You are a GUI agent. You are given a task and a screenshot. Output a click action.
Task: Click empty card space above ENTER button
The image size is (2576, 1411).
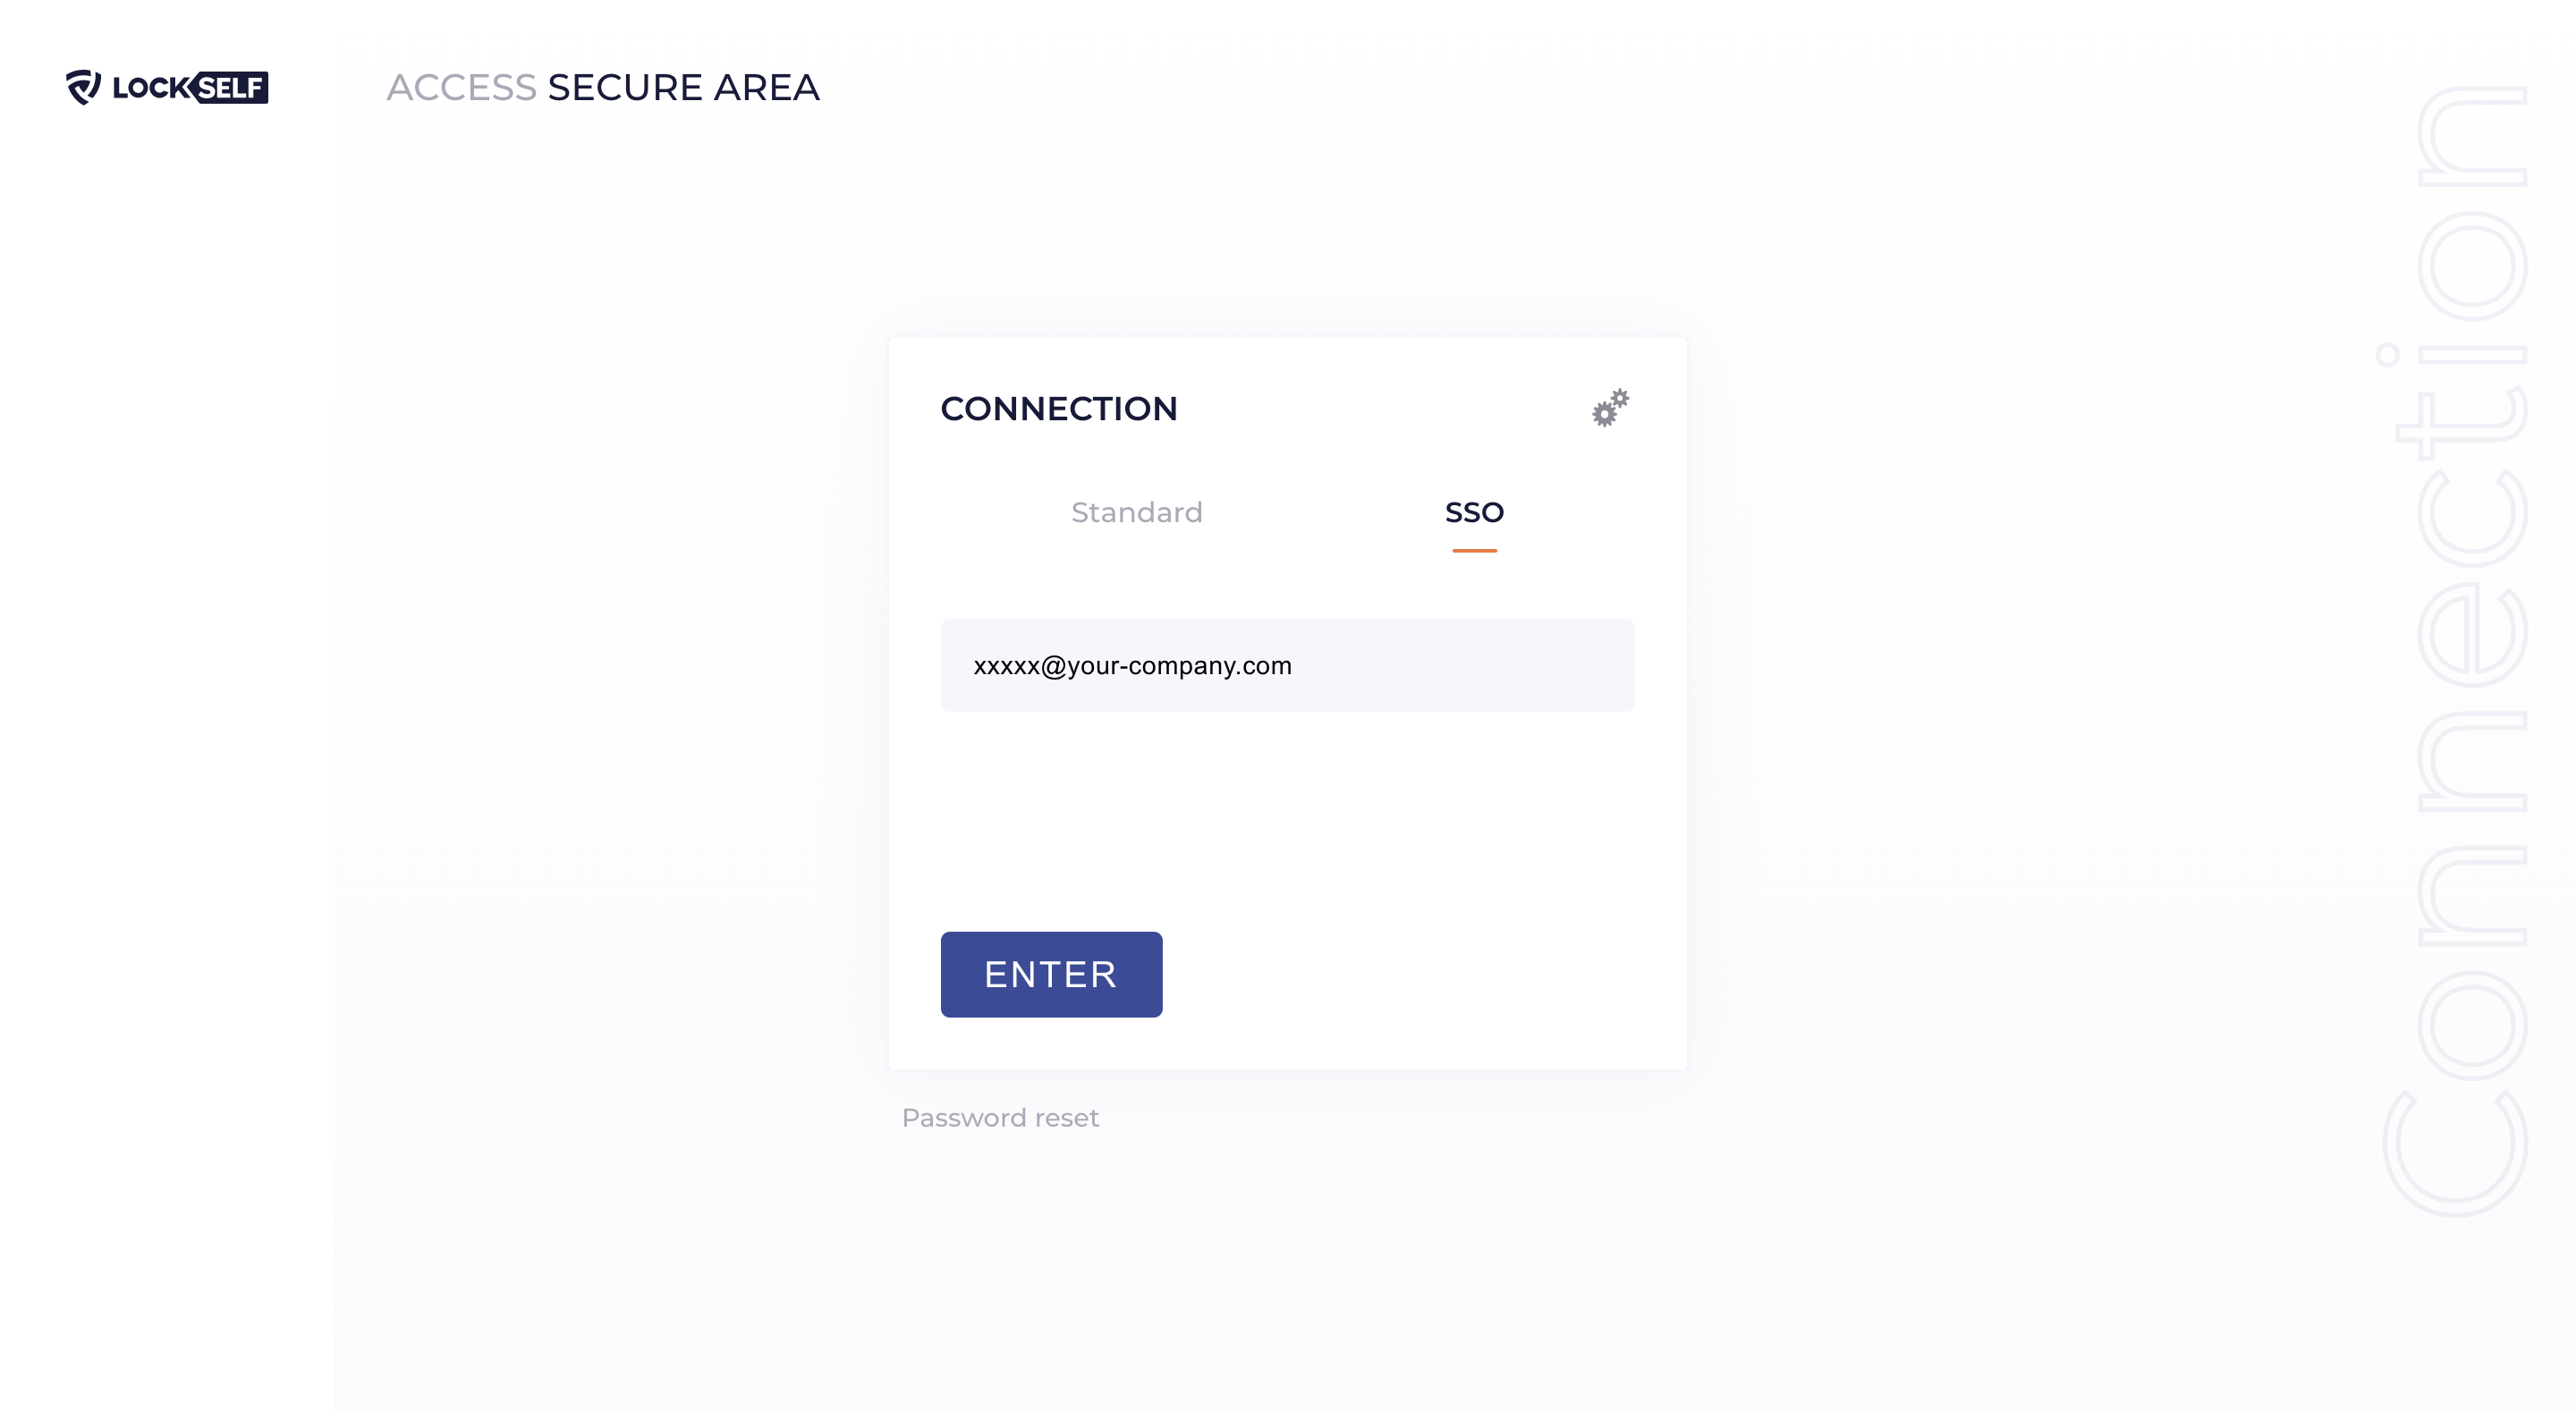click(x=1287, y=820)
